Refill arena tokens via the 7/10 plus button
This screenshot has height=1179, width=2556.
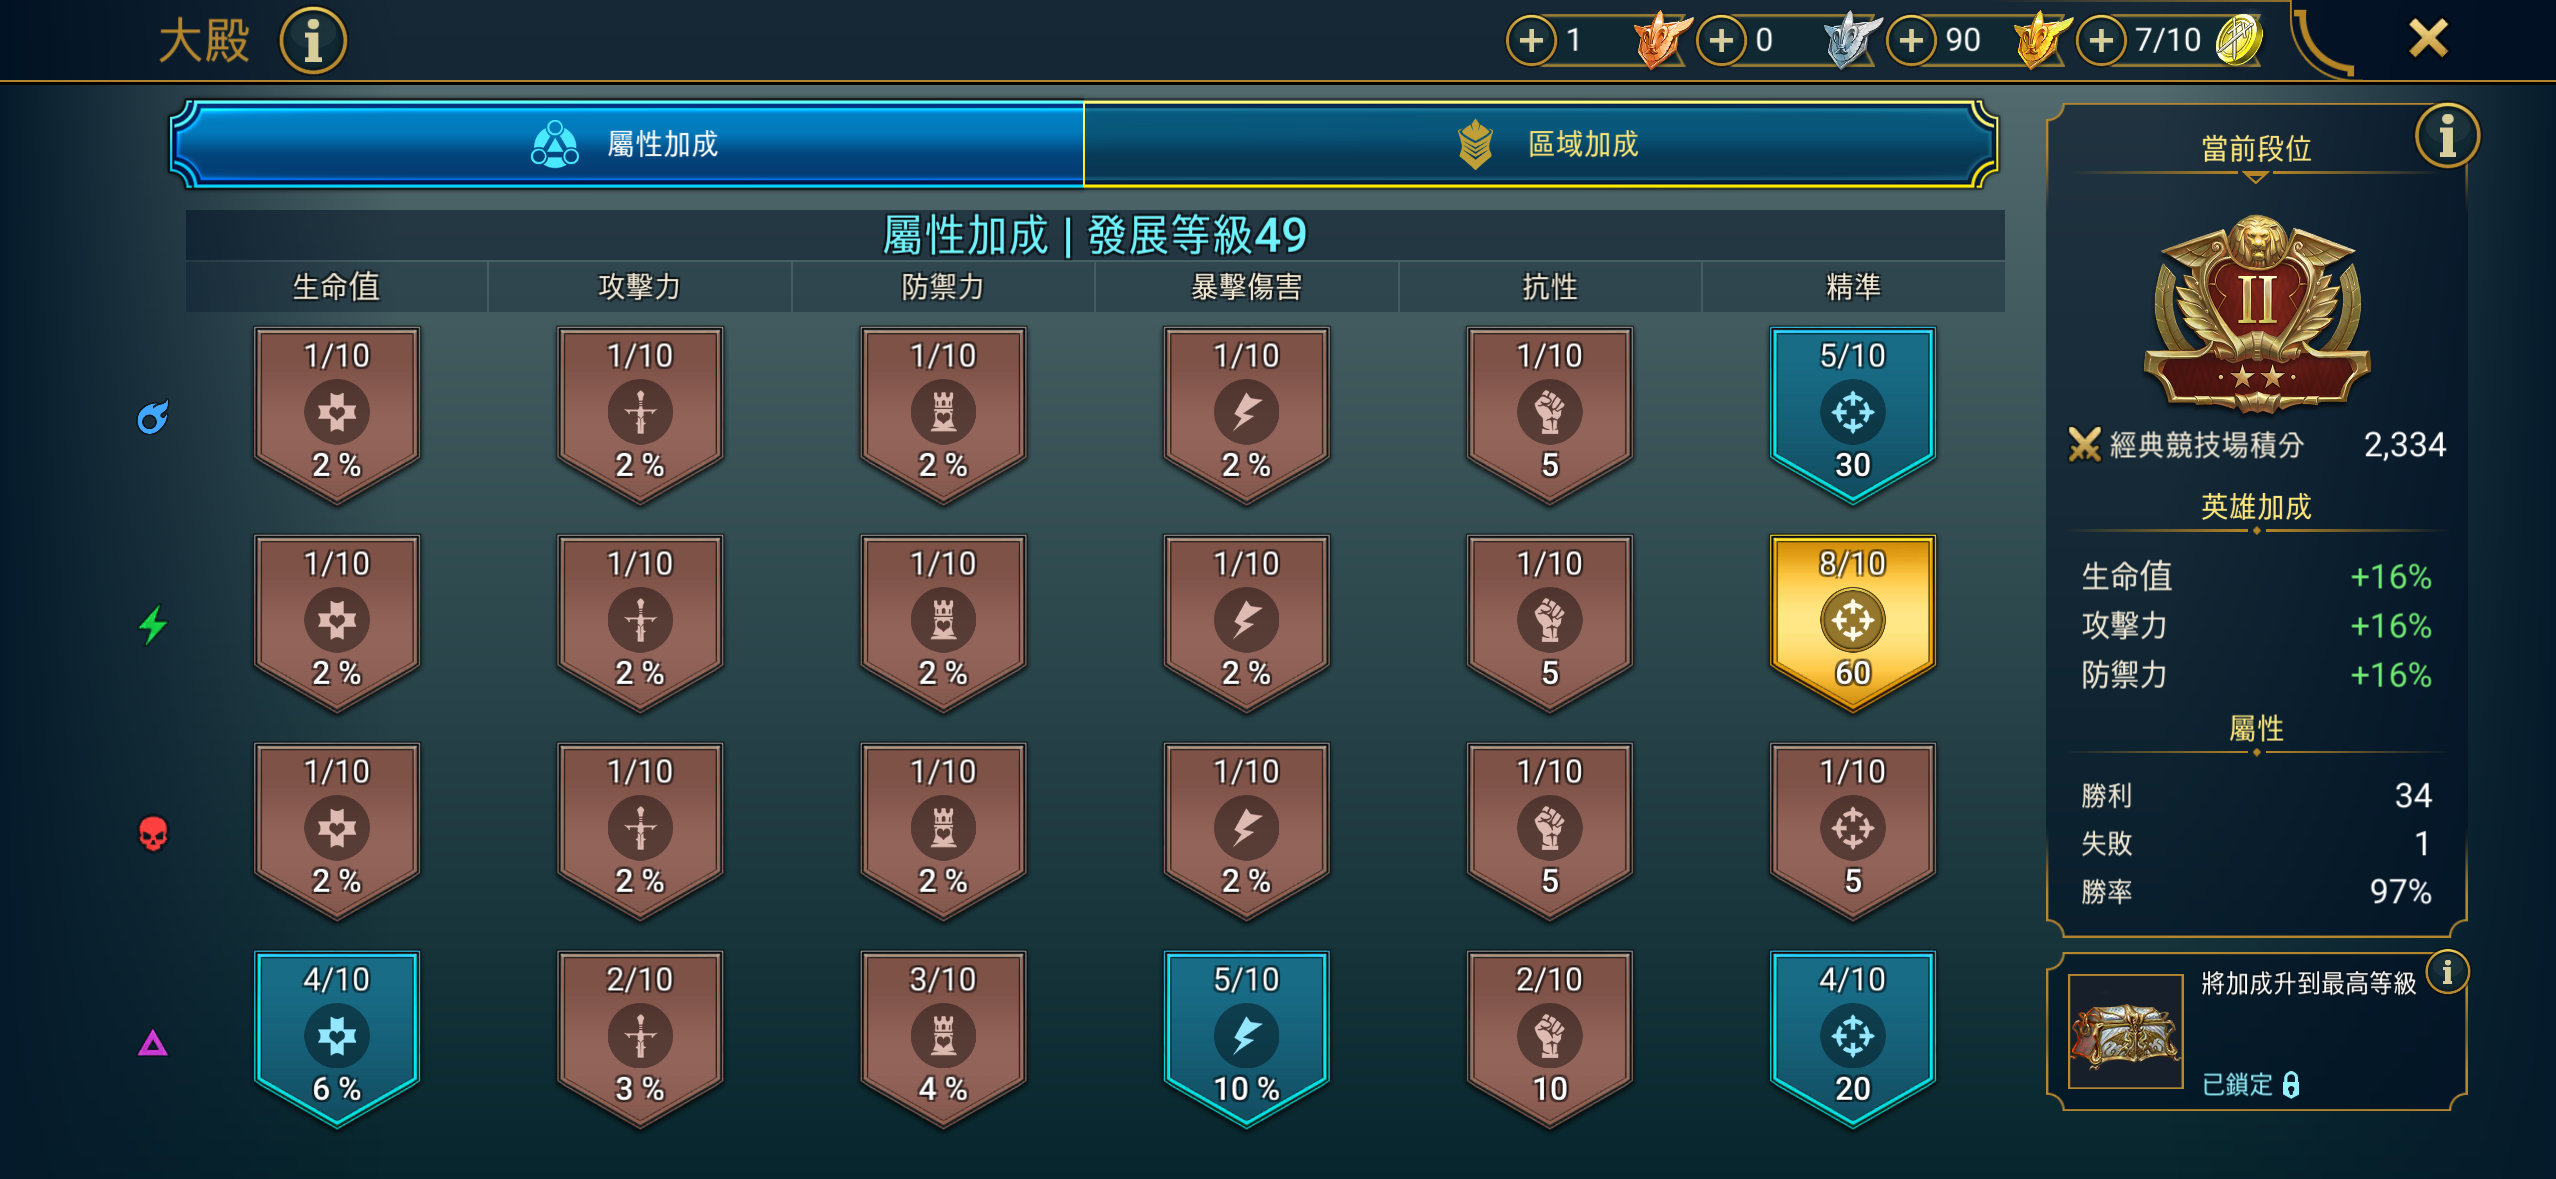pos(2101,40)
